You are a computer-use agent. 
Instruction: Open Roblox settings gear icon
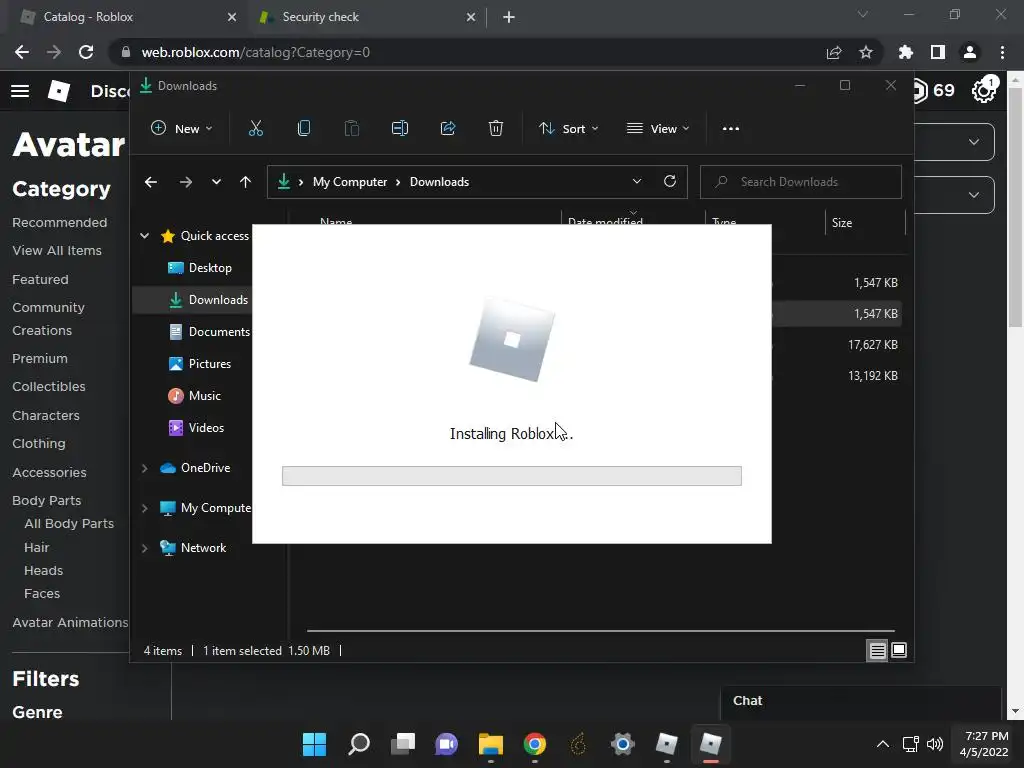click(x=983, y=91)
